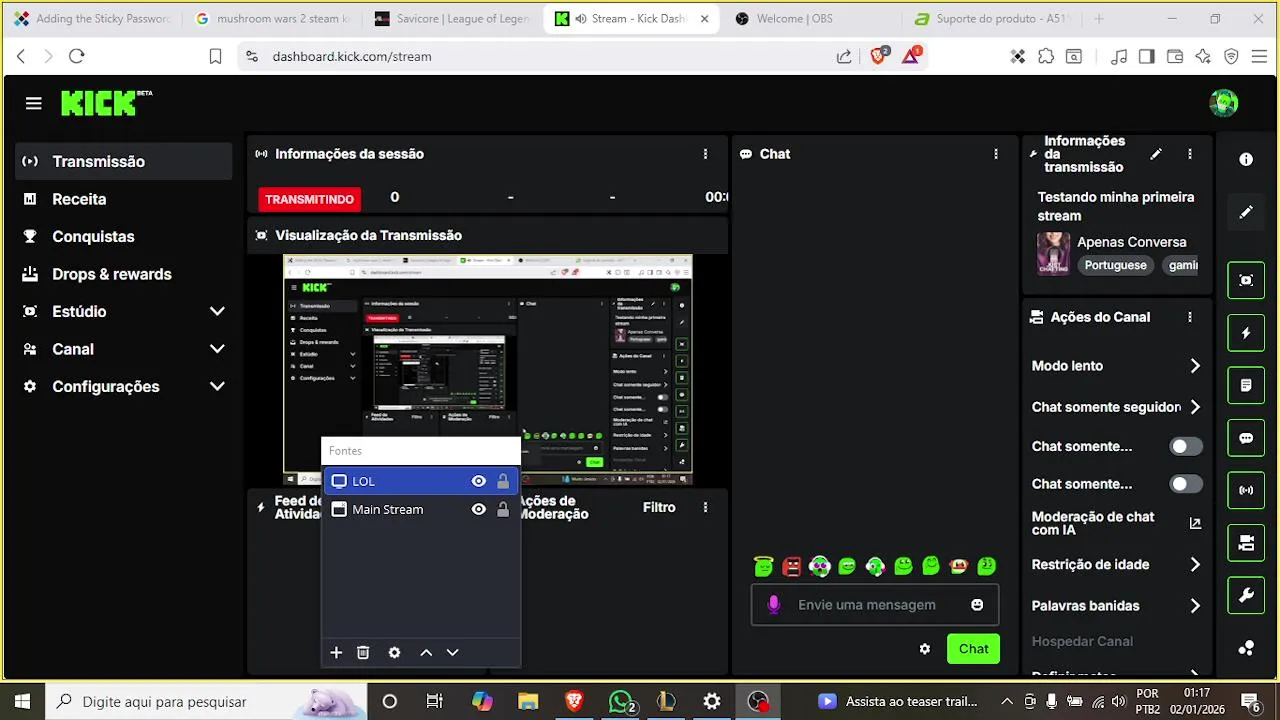The width and height of the screenshot is (1280, 720).
Task: Open Ações do Canal three-dot menu
Action: coord(1190,317)
